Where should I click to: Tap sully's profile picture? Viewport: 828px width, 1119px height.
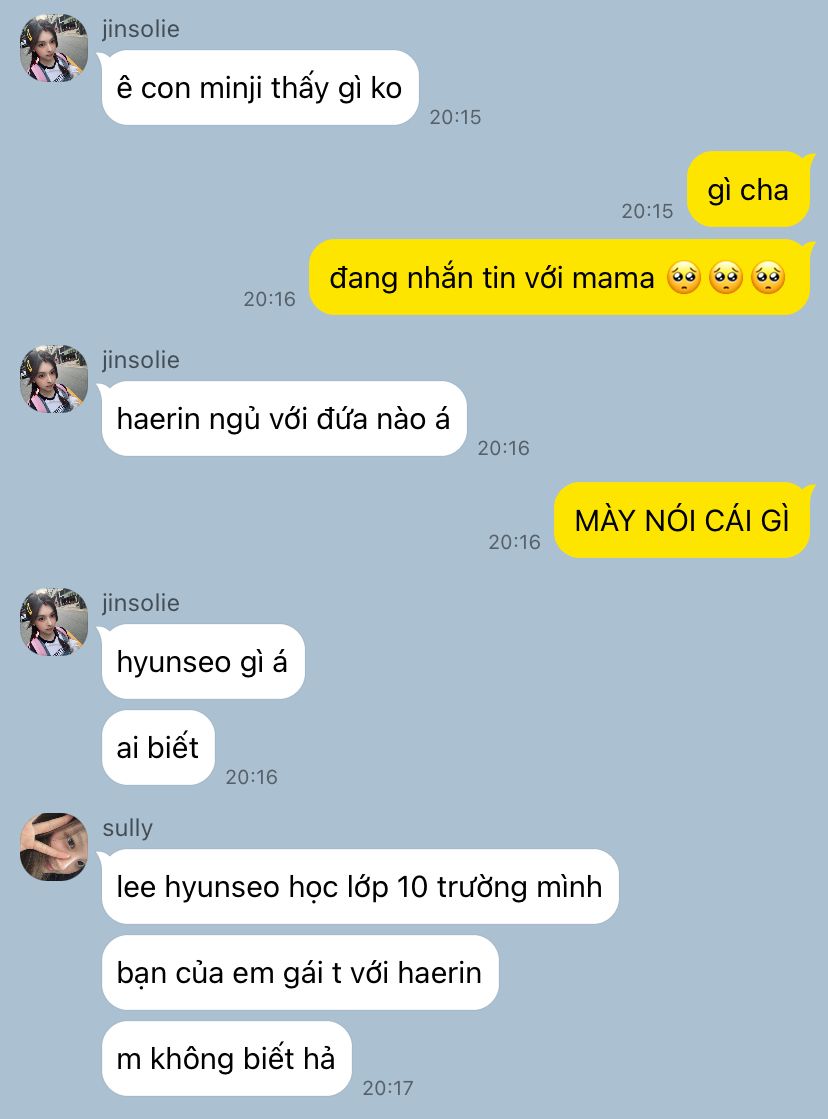point(54,847)
